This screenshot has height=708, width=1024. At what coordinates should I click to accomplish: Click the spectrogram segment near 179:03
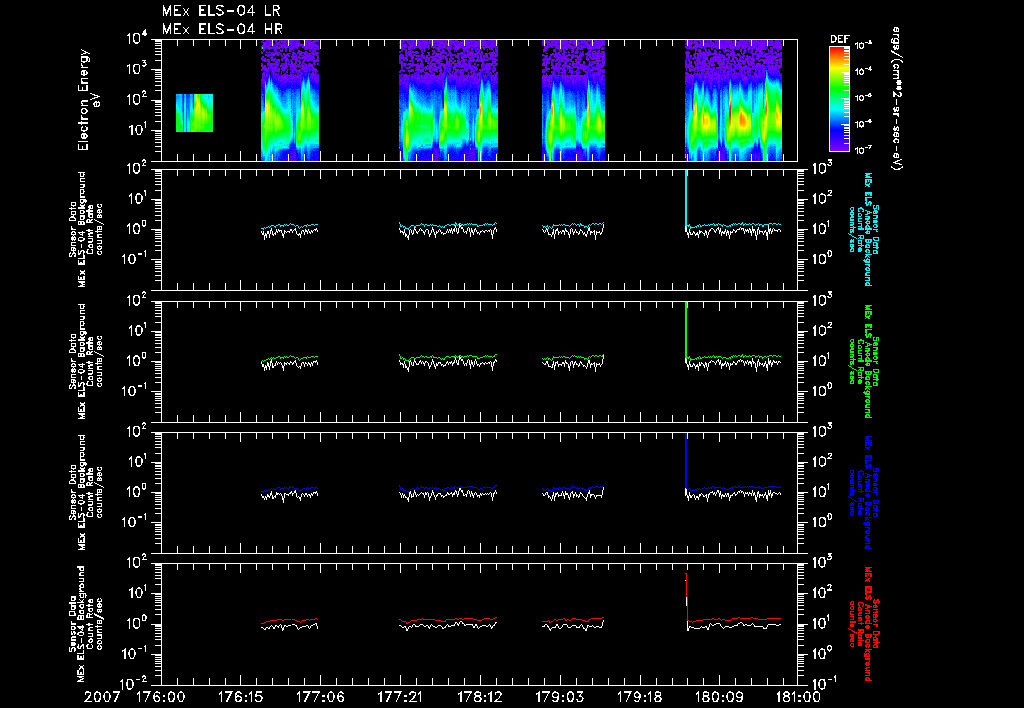(573, 100)
